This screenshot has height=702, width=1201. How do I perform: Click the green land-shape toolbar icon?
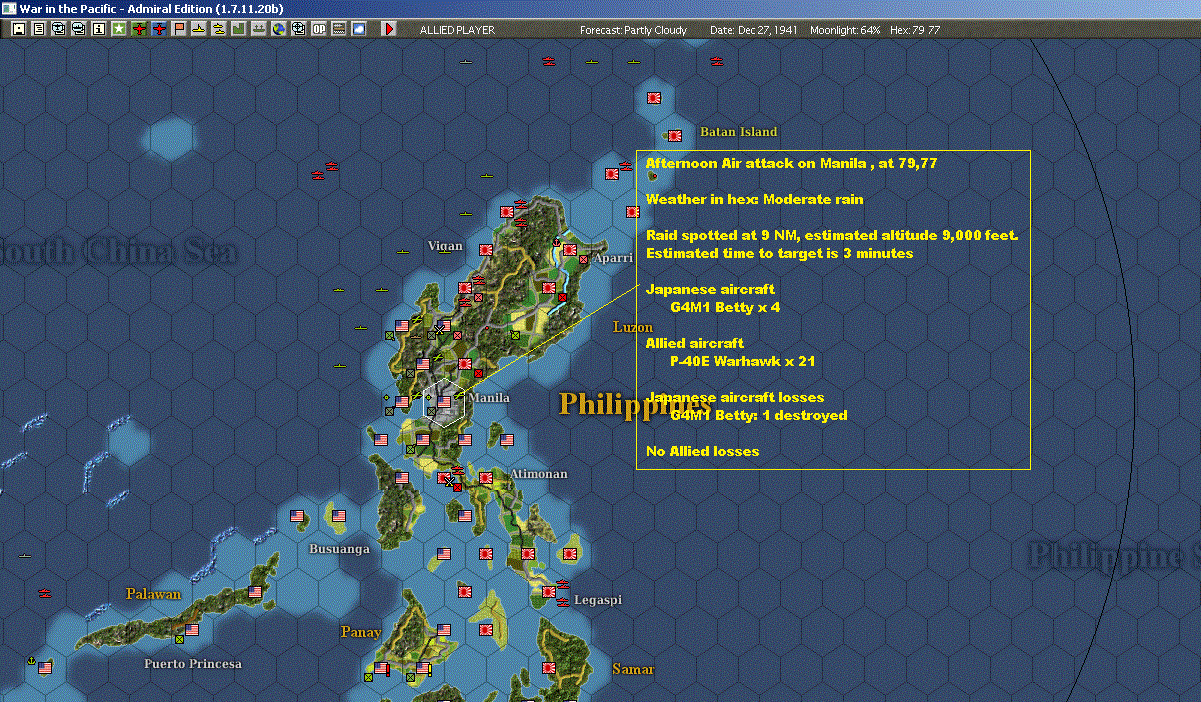tap(239, 29)
